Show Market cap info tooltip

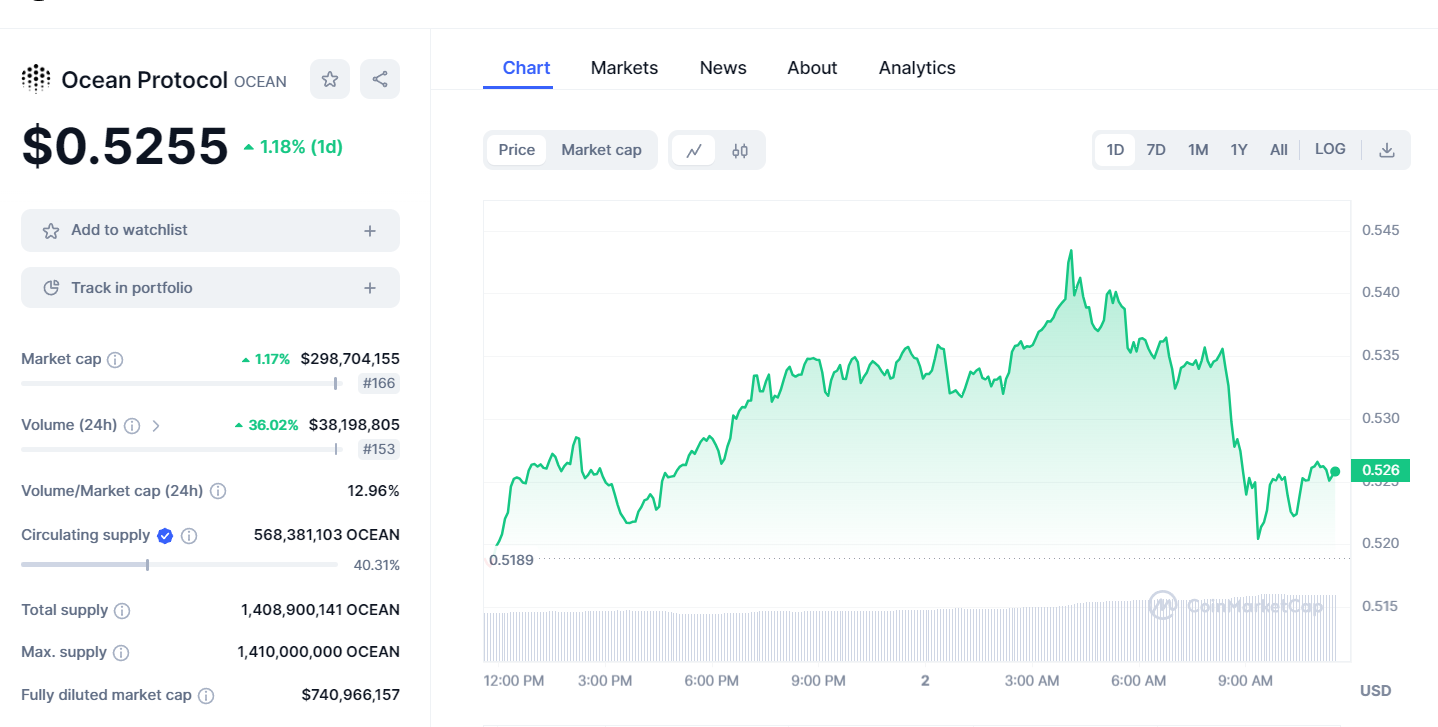tap(115, 359)
